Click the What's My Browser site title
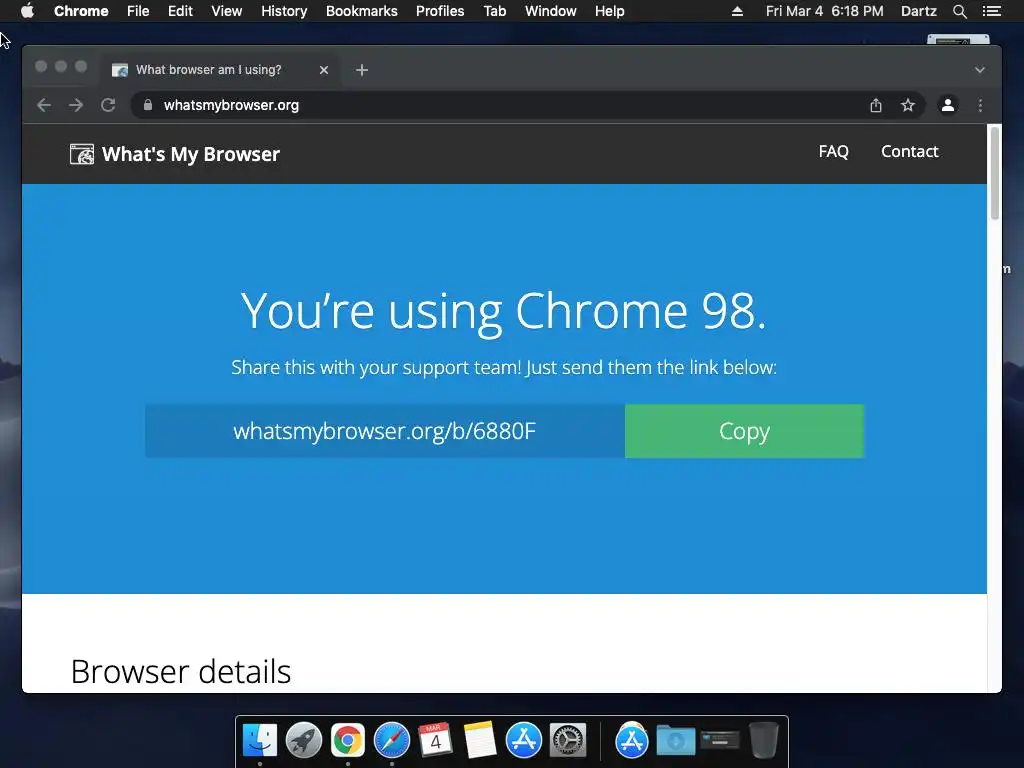1024x768 pixels. 191,154
